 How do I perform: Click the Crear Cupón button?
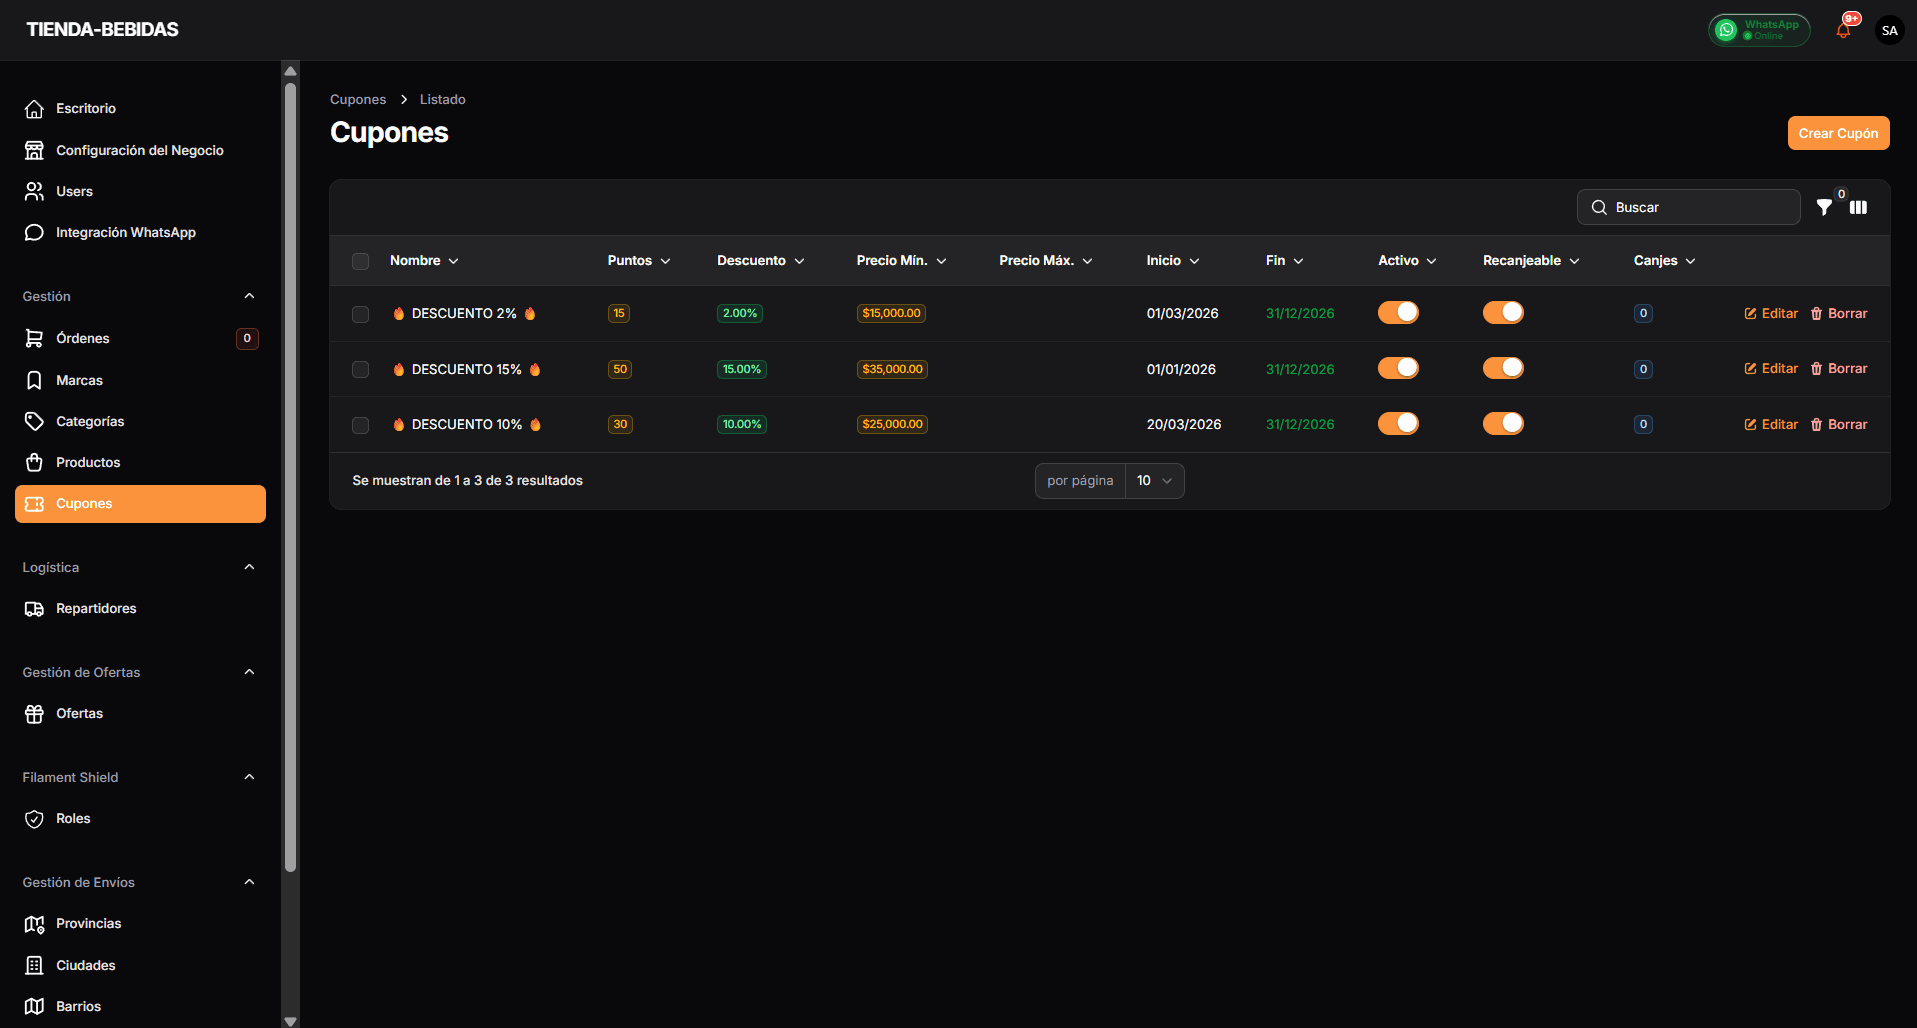pyautogui.click(x=1838, y=133)
